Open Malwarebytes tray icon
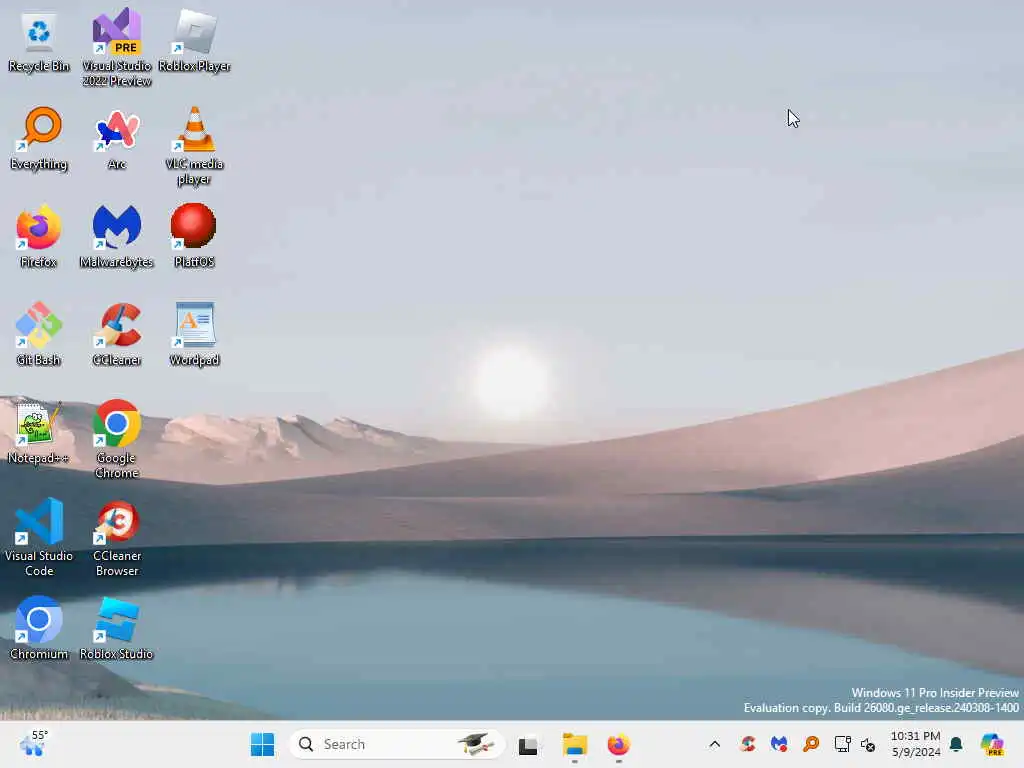The image size is (1024, 768). point(778,744)
